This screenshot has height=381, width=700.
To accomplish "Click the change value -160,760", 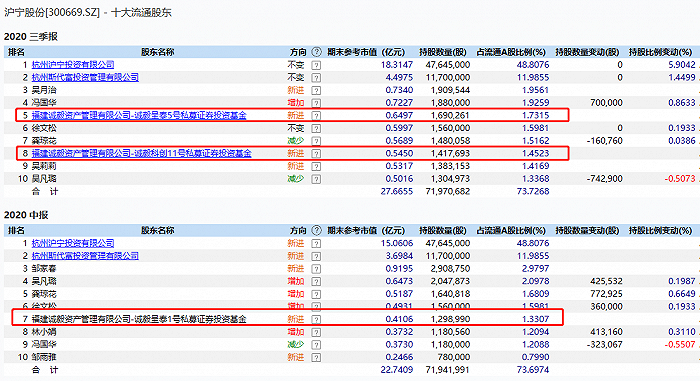I will pos(604,141).
